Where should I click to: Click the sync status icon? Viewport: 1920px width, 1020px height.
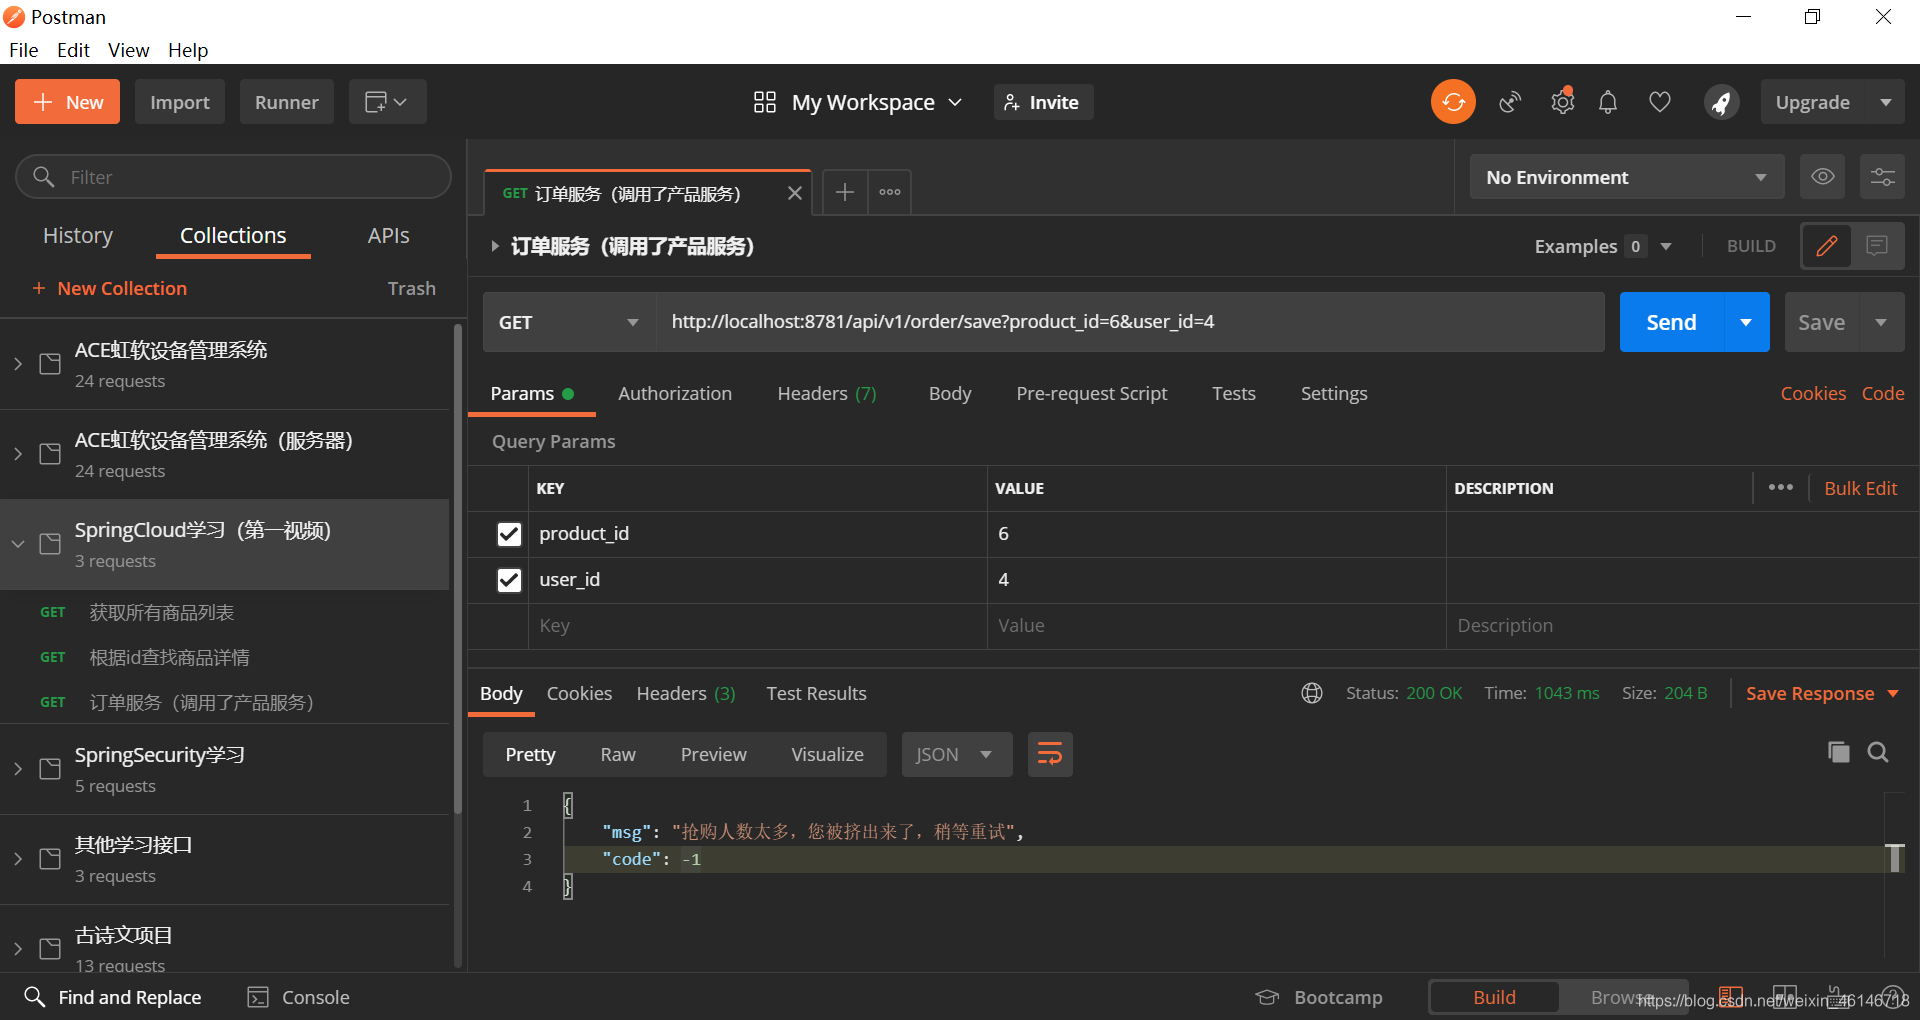tap(1453, 102)
